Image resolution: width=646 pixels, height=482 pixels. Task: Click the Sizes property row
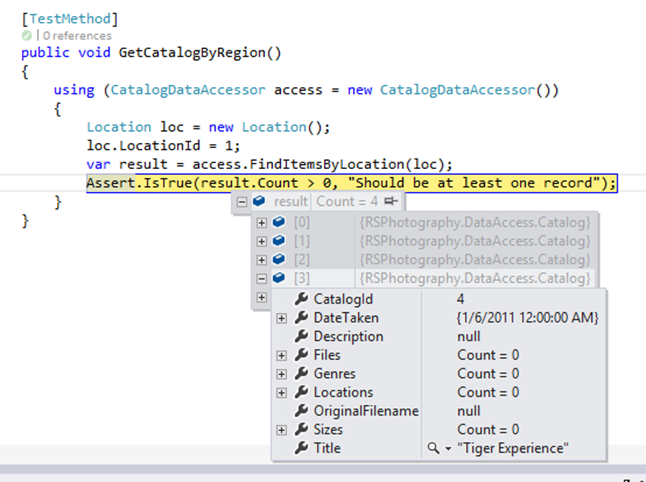point(327,430)
